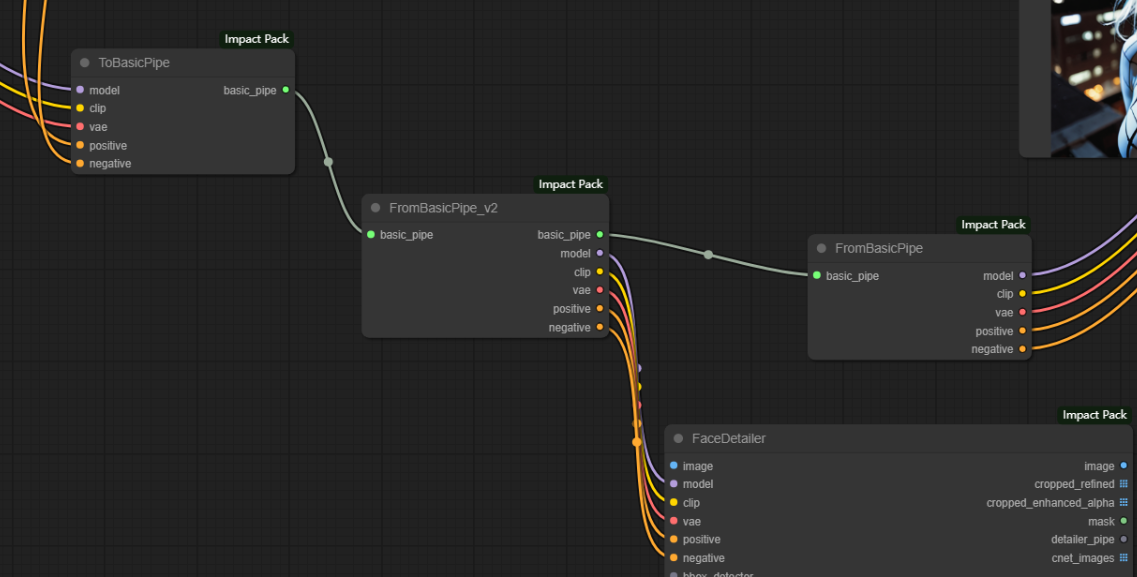Click the basic_pipe output port on ToBasicPipe

286,90
